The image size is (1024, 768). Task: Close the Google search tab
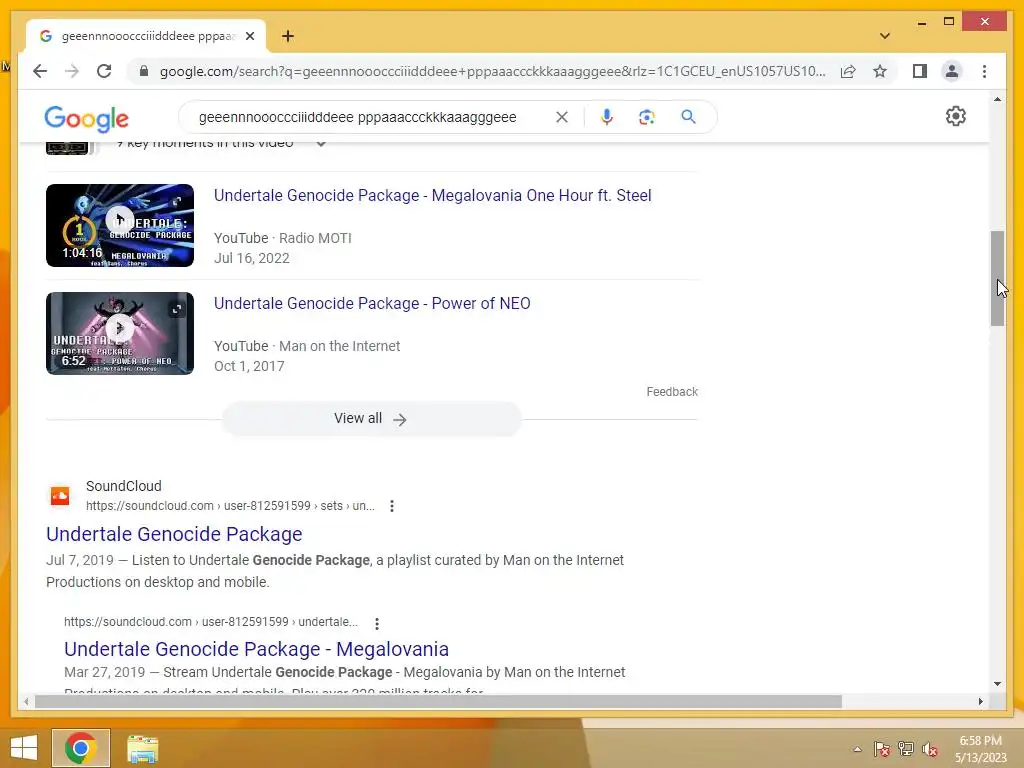[x=249, y=36]
